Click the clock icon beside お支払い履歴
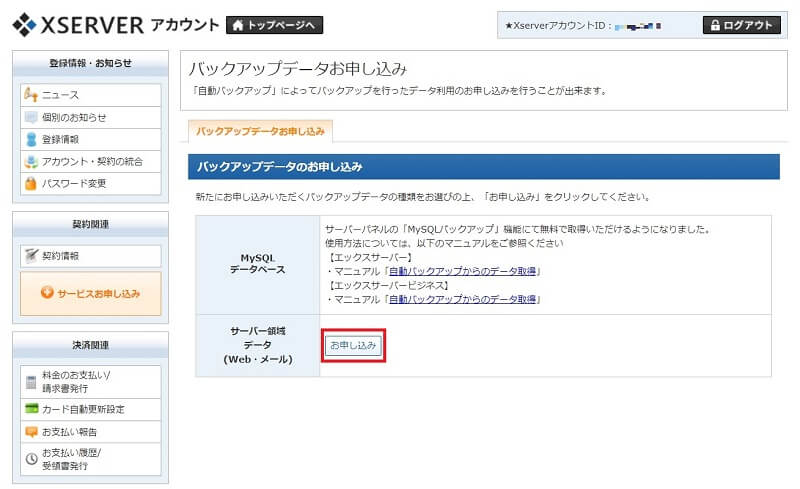Viewport: 800px width, 489px height. click(32, 458)
